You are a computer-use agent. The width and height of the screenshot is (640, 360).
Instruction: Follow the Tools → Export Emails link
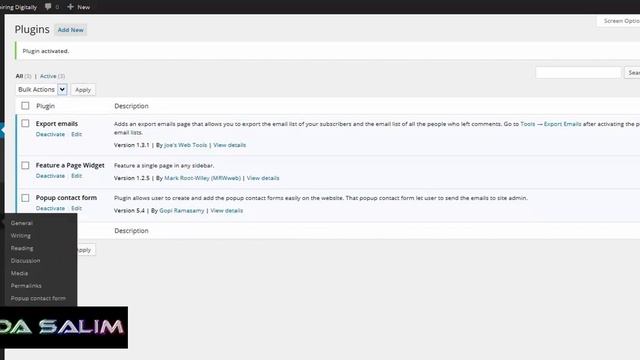[551, 124]
